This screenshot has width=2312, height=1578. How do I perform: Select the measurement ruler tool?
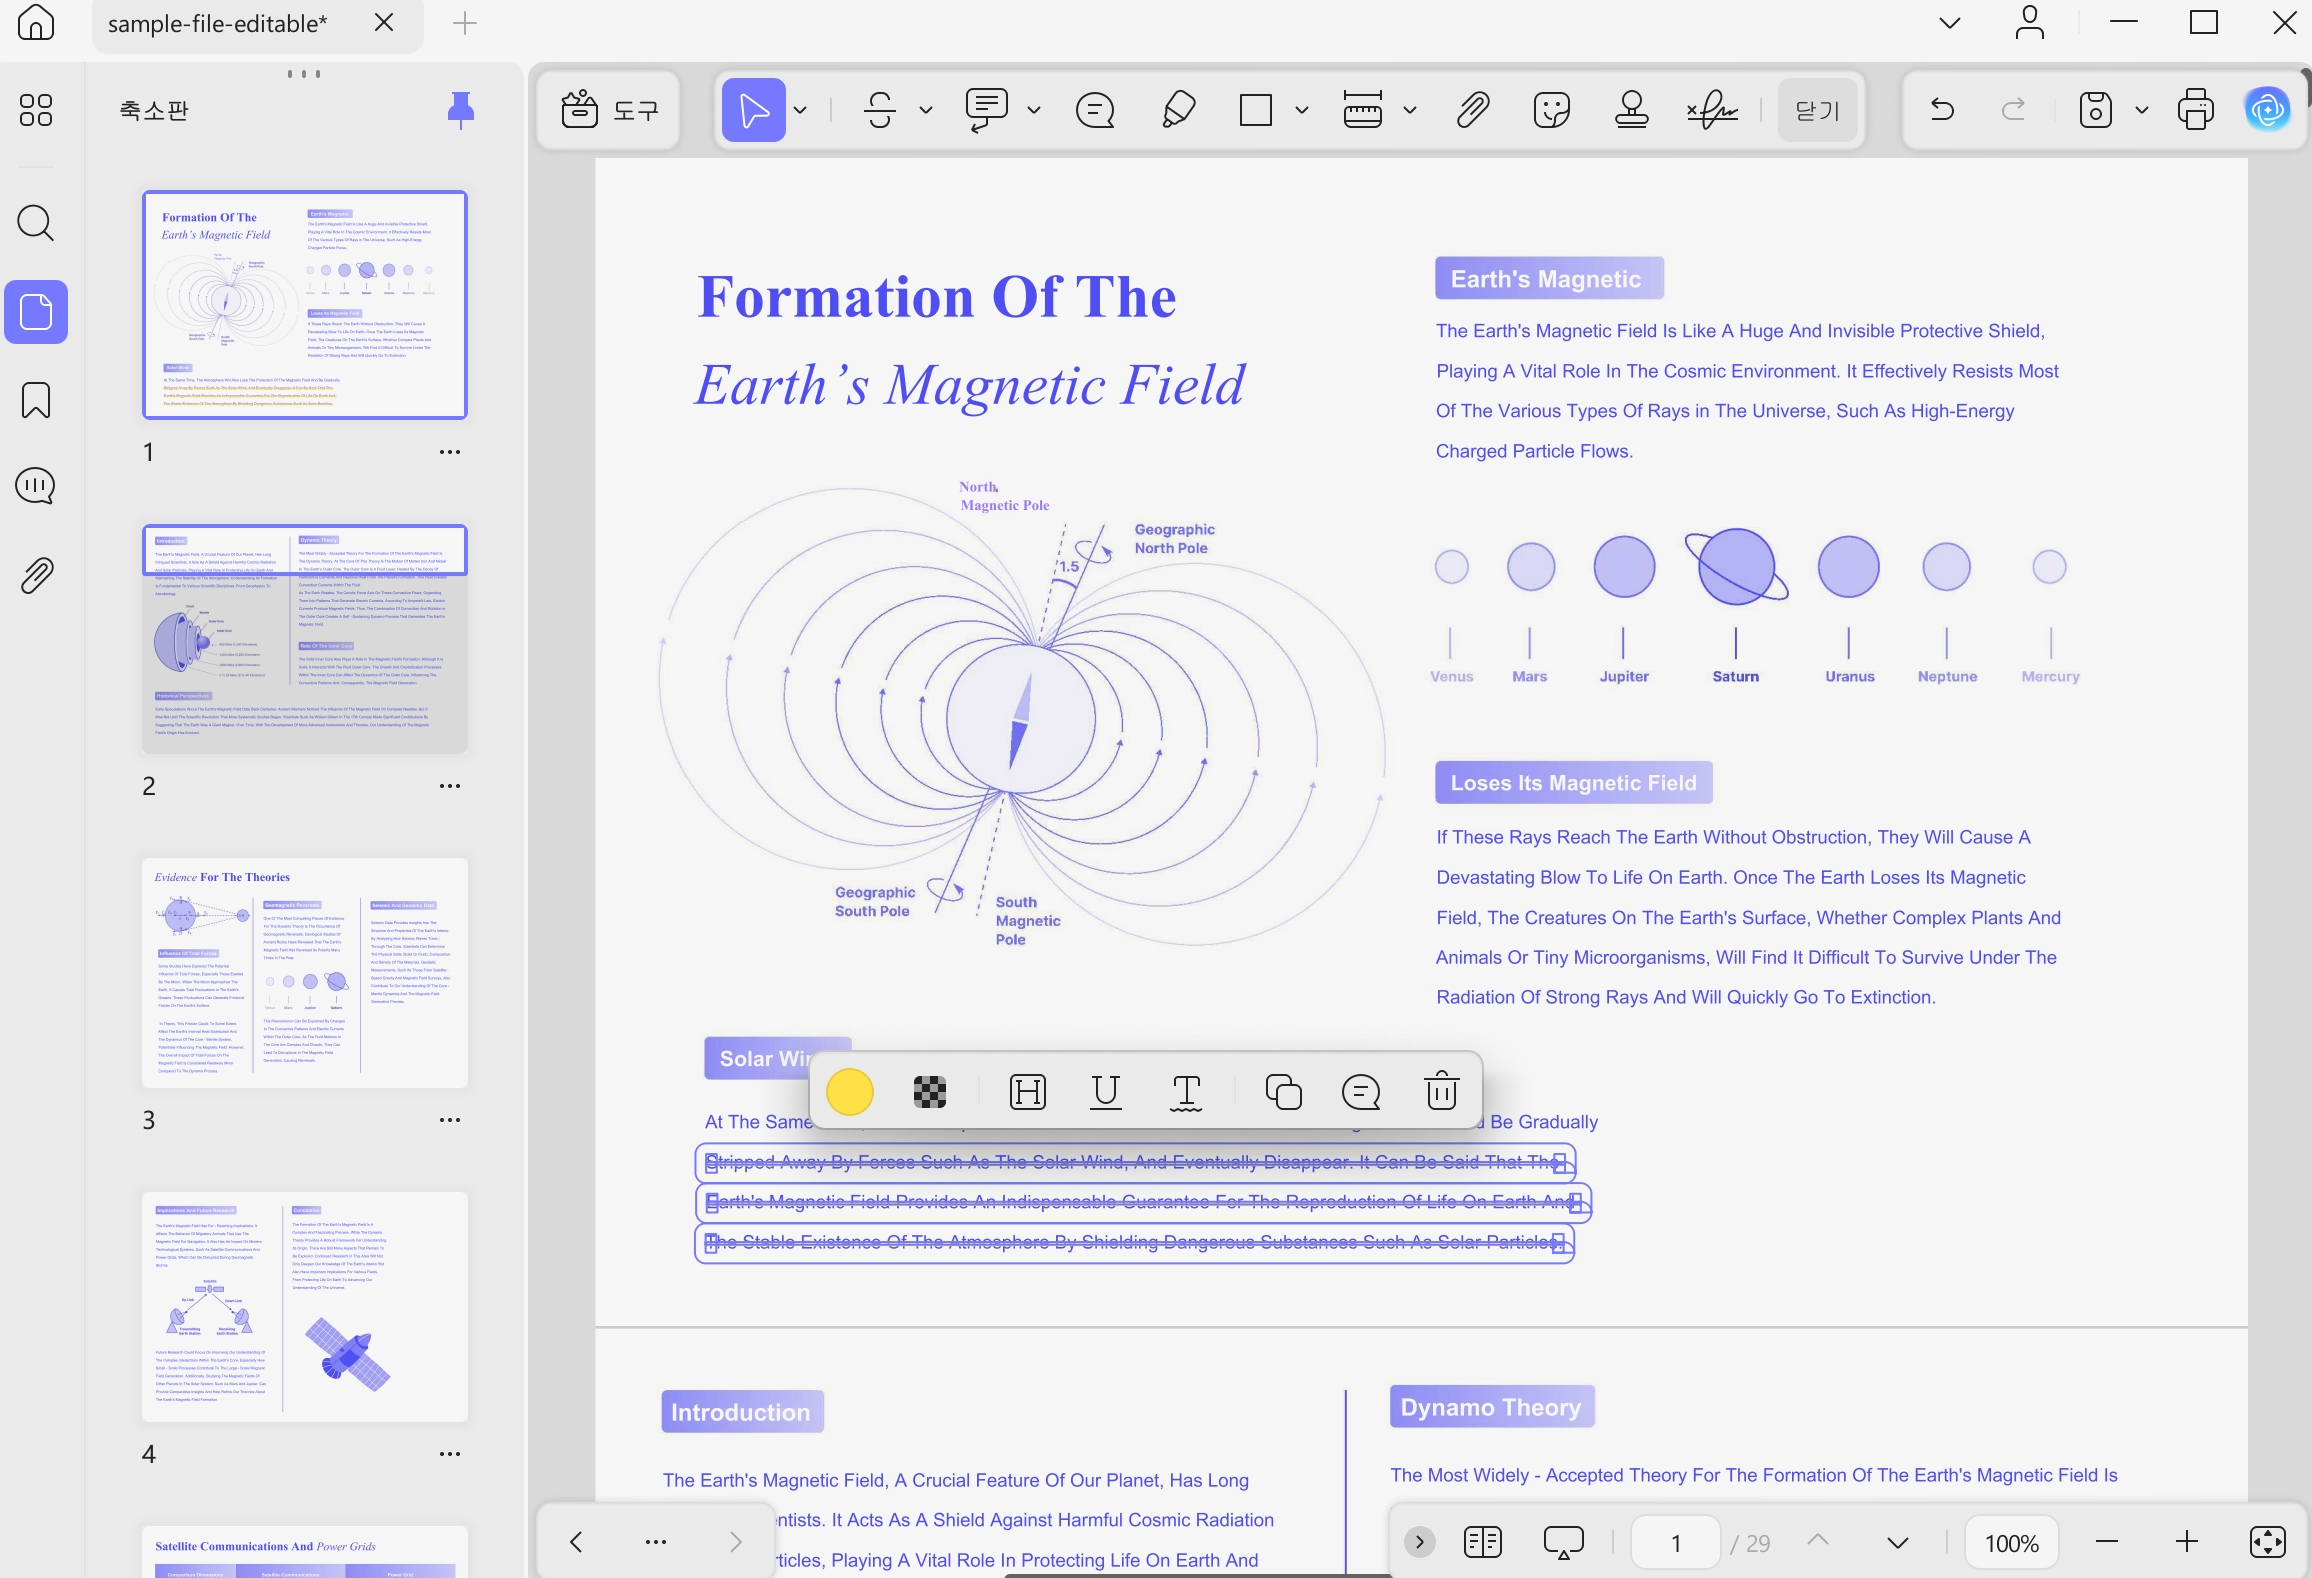pyautogui.click(x=1362, y=110)
